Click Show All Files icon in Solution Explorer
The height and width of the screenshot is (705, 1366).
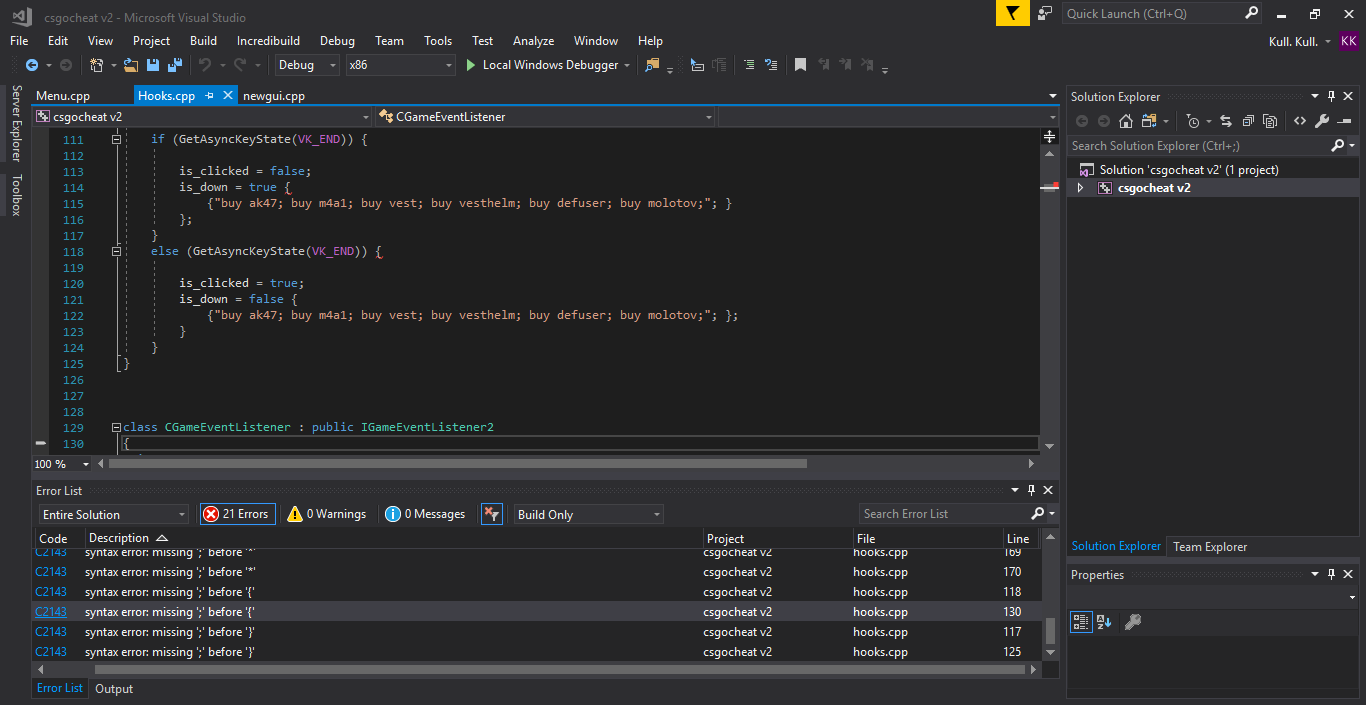(x=1270, y=121)
